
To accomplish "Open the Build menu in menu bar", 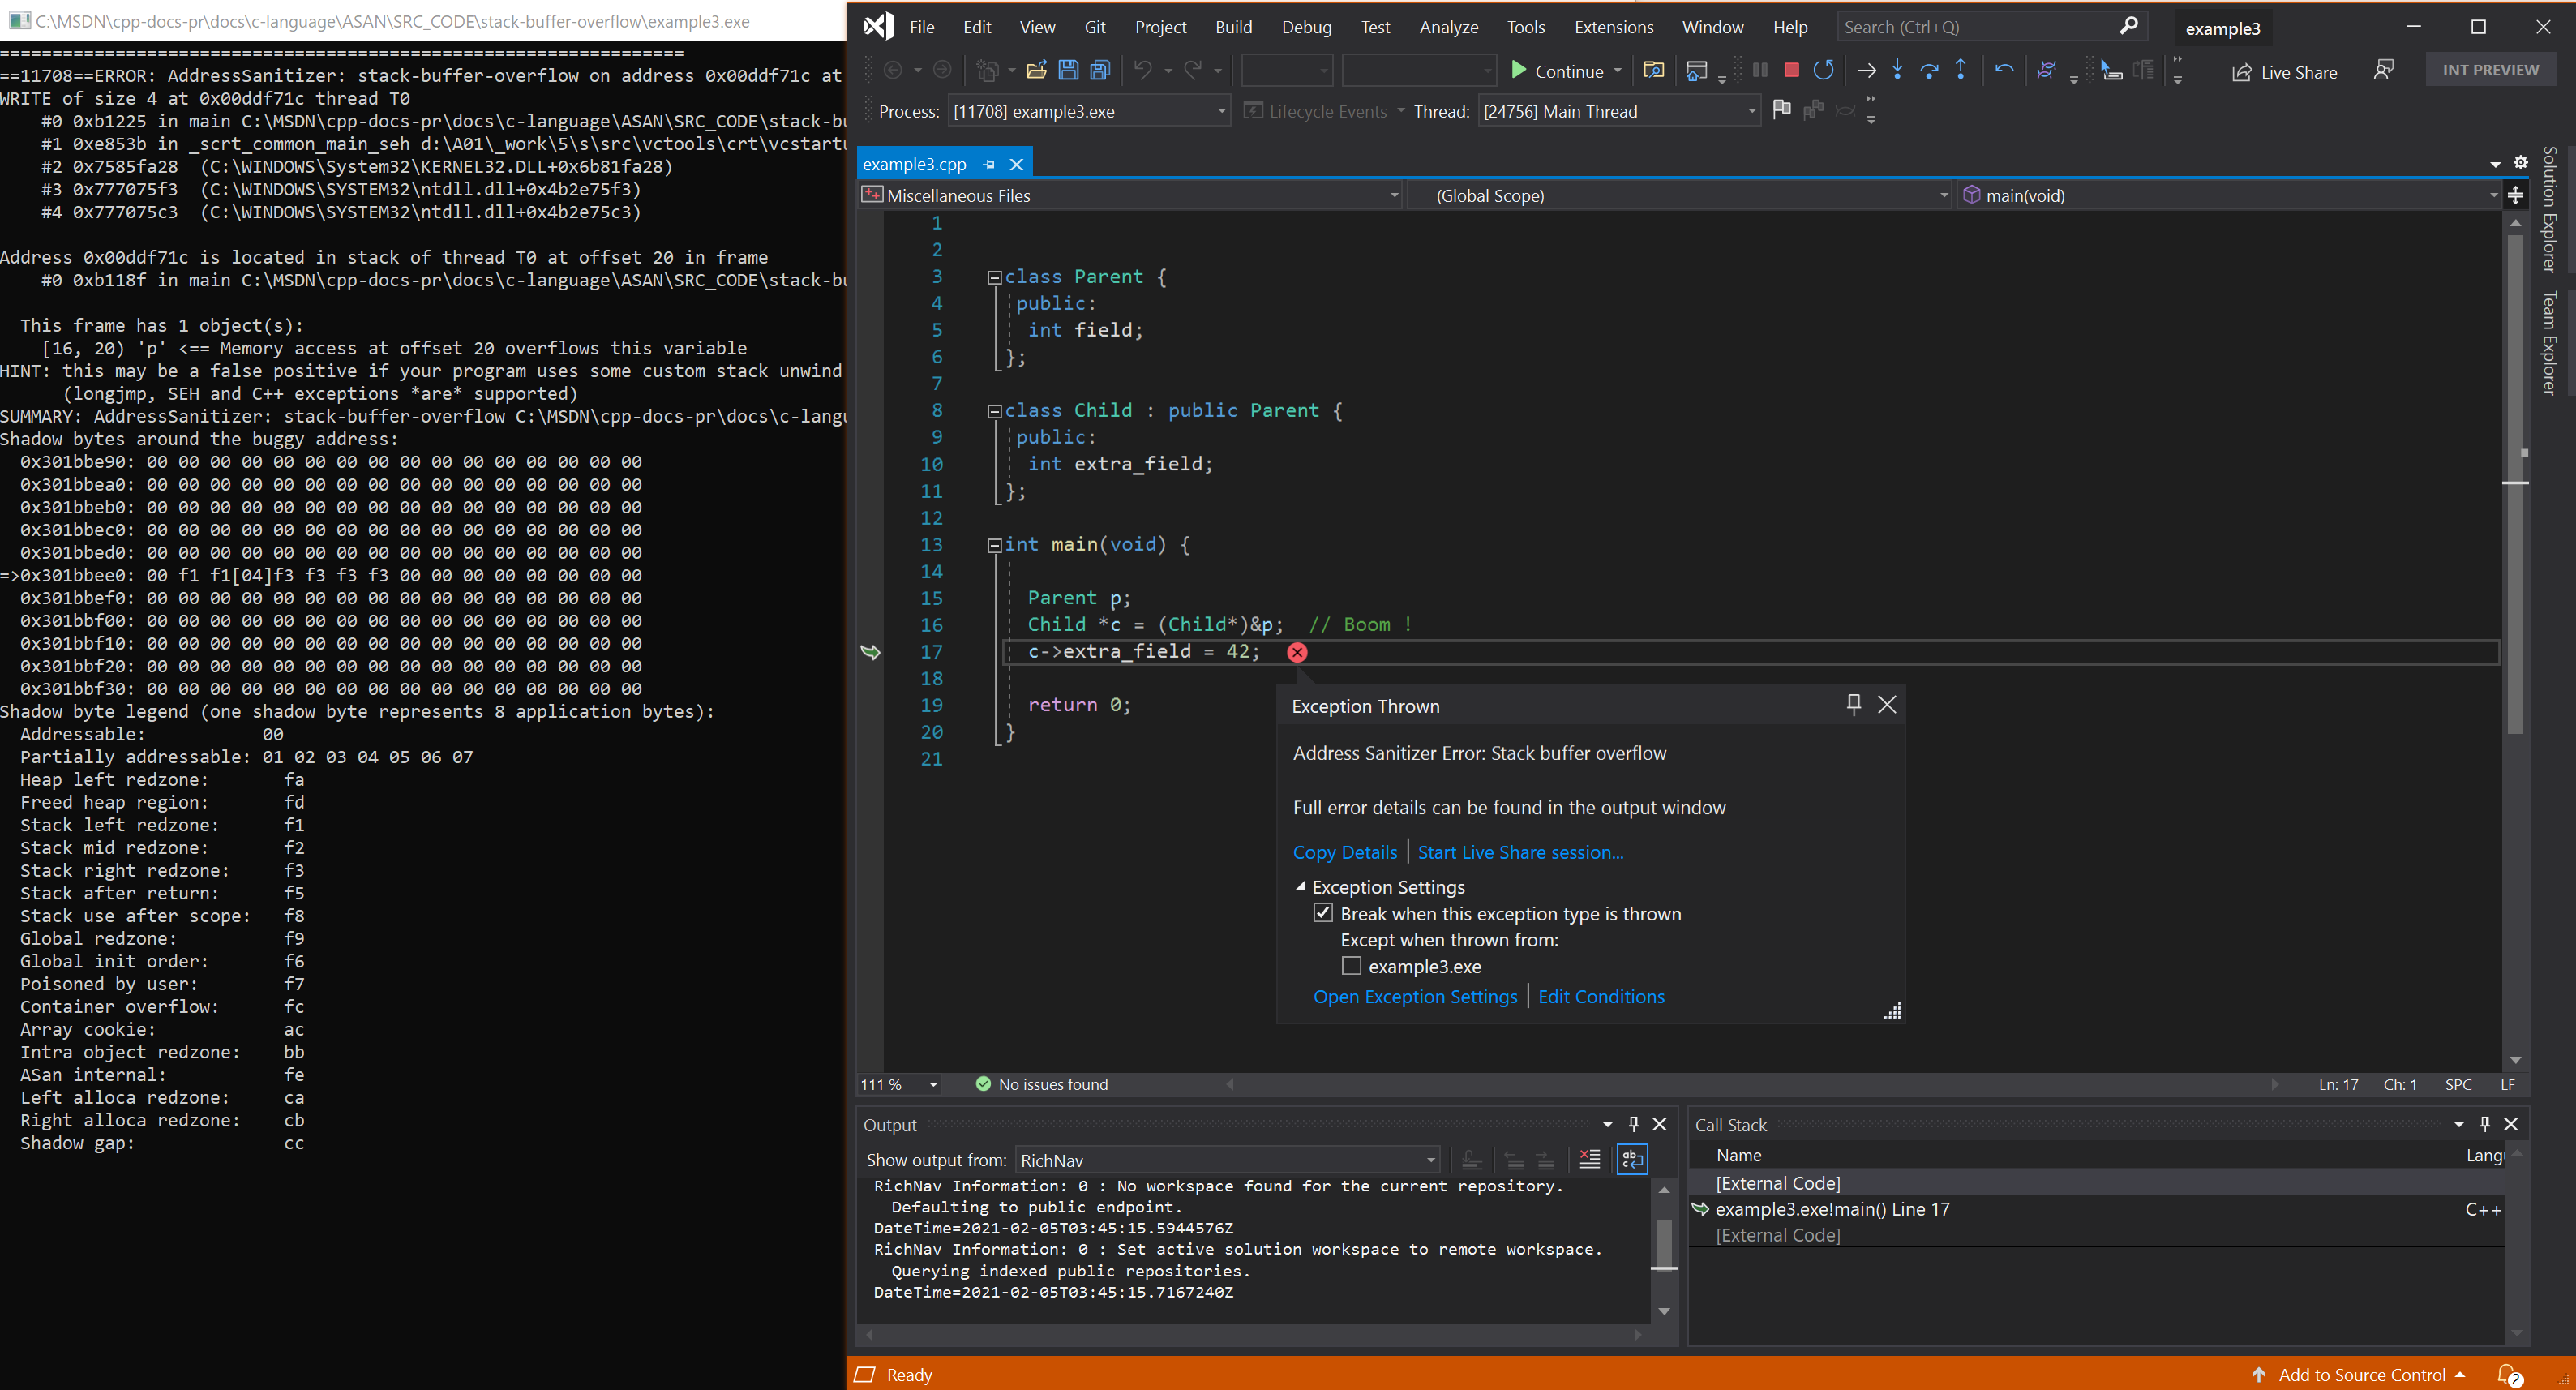I will (x=1228, y=28).
